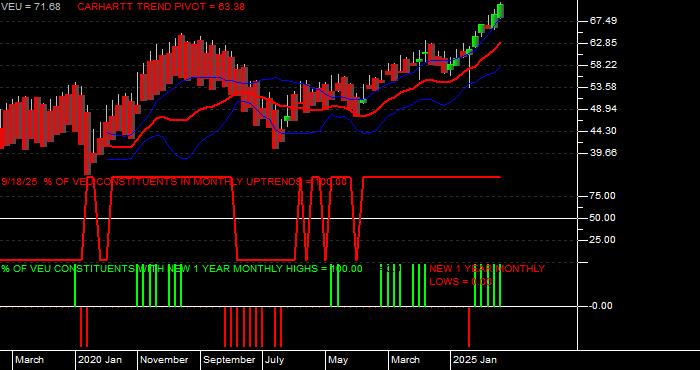Click the March date marker before 2025 Jan
700x370 pixels.
tap(406, 360)
